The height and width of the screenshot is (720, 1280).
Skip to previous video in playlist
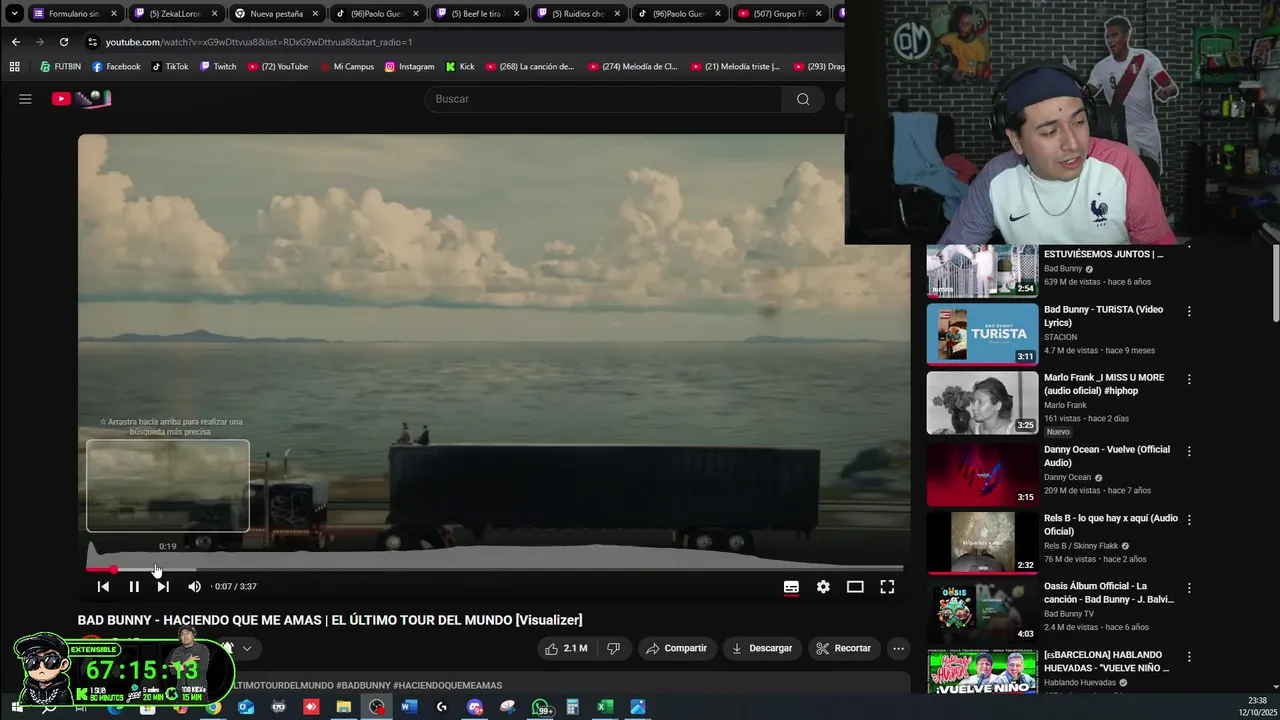[x=103, y=587]
